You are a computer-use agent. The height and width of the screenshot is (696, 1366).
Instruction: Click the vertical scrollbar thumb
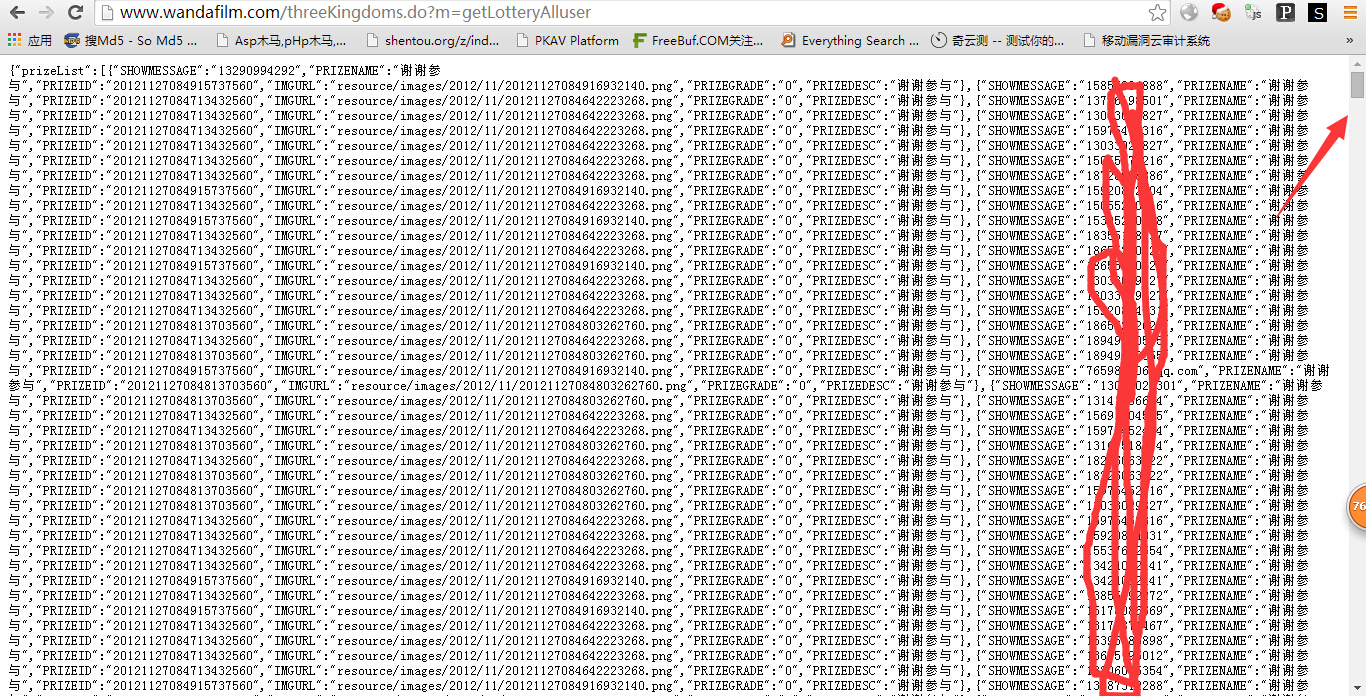click(1357, 84)
